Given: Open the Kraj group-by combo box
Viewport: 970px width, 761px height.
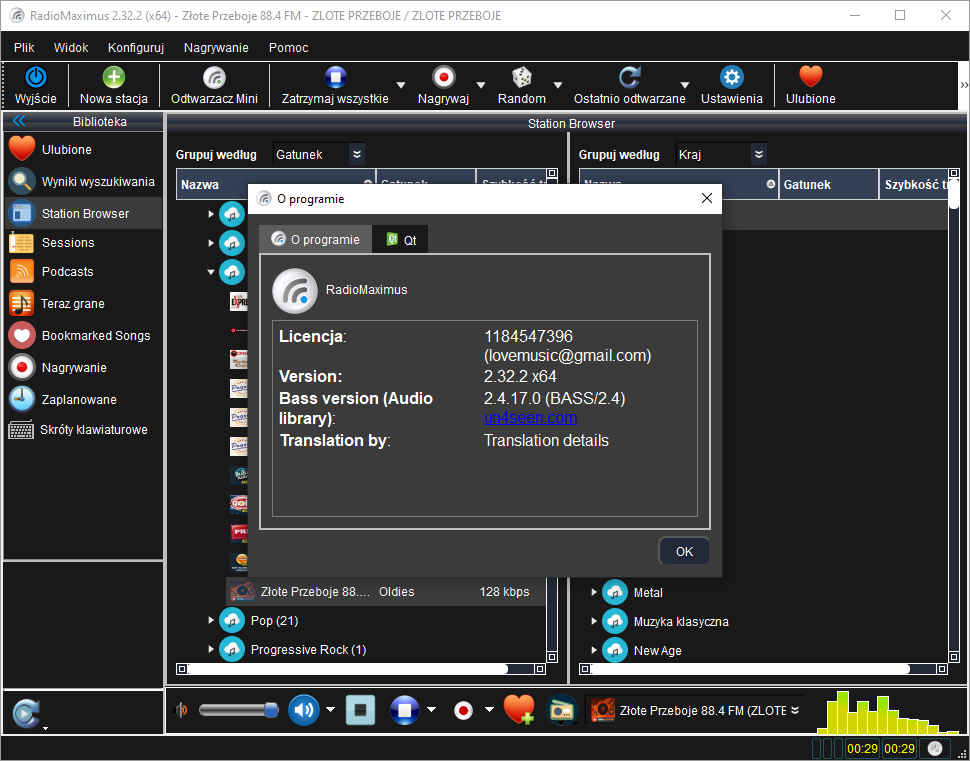Looking at the screenshot, I should tap(721, 155).
